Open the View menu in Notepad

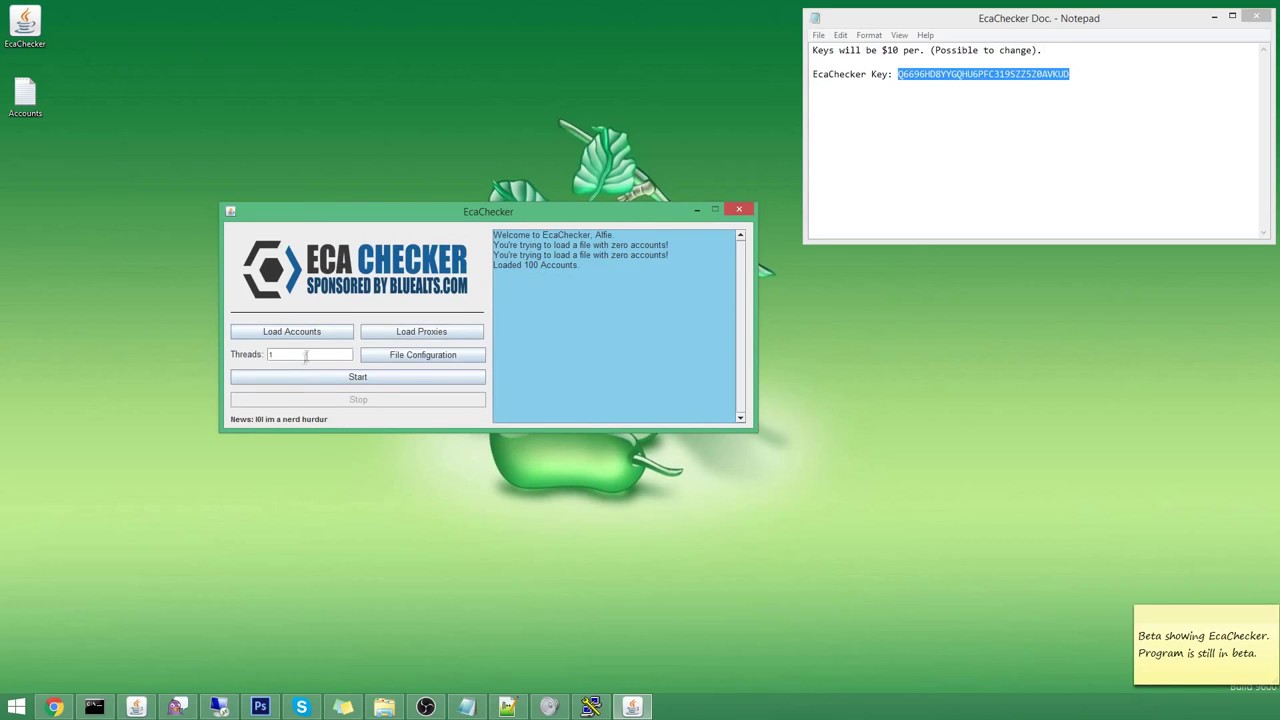click(x=900, y=35)
